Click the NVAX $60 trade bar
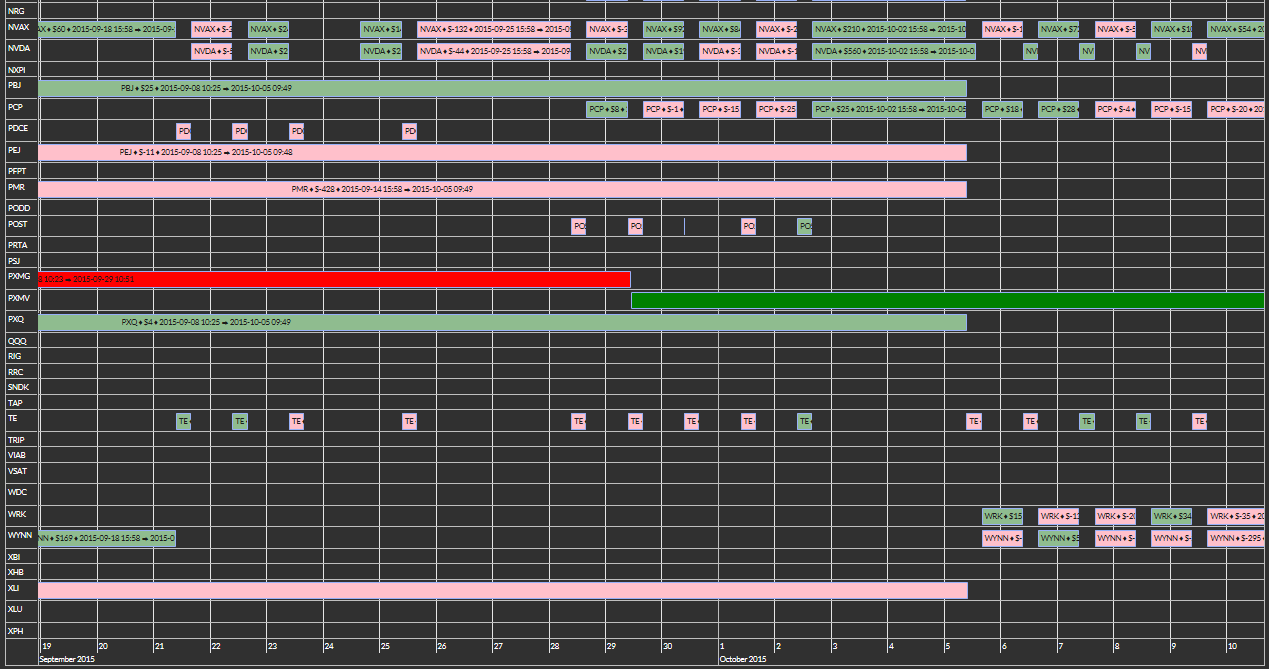Image resolution: width=1269 pixels, height=669 pixels. pyautogui.click(x=107, y=29)
